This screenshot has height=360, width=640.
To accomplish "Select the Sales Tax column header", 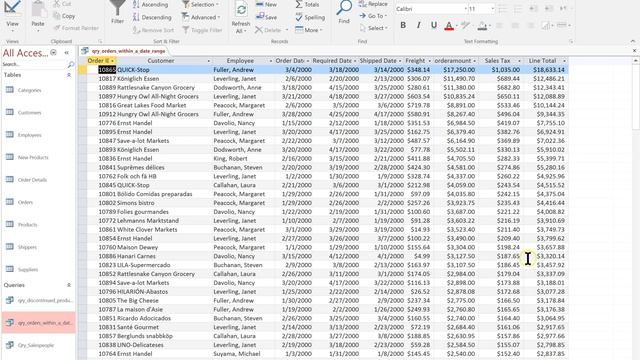I will [501, 61].
